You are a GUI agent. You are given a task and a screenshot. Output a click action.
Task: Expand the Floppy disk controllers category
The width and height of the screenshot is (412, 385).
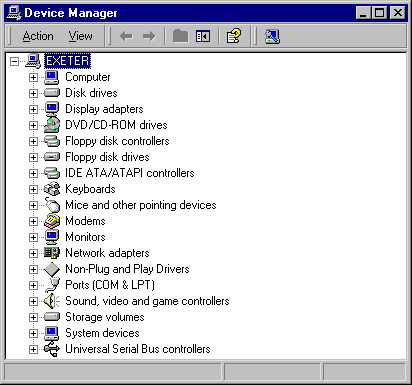coord(33,141)
